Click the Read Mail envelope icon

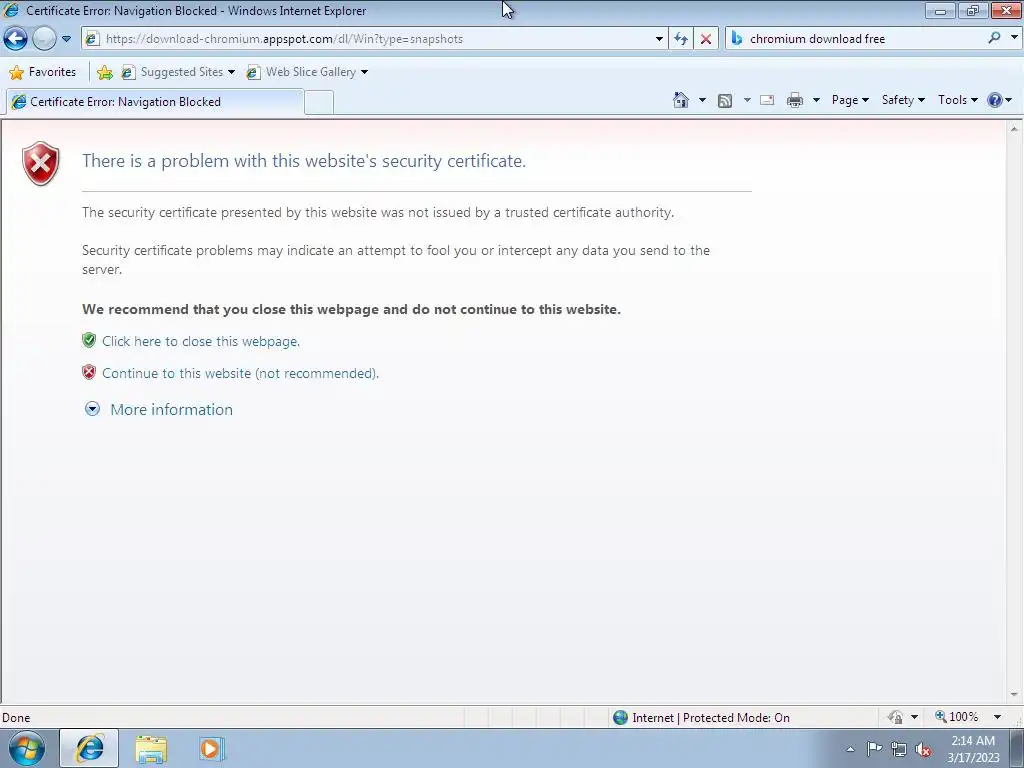tap(767, 100)
